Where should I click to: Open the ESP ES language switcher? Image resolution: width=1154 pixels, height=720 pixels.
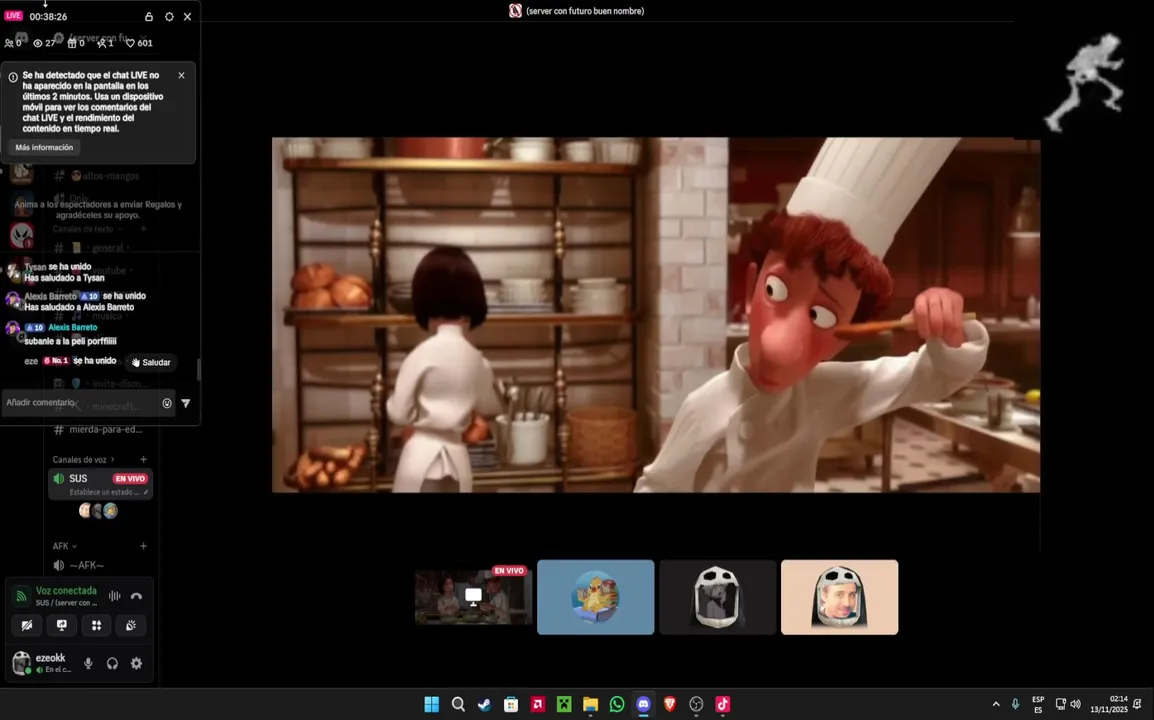point(1038,705)
